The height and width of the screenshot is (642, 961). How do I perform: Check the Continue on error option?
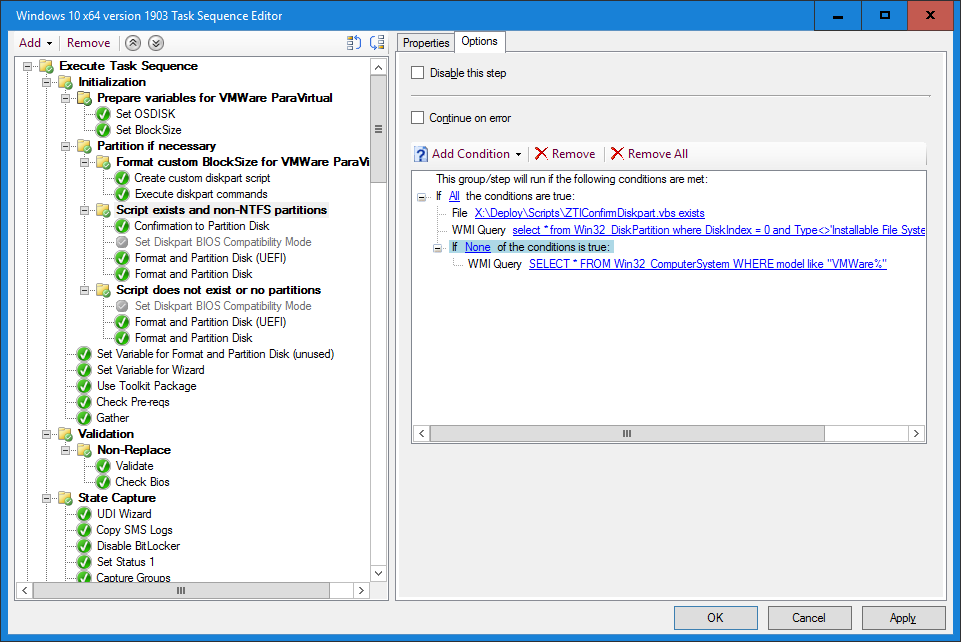[417, 118]
